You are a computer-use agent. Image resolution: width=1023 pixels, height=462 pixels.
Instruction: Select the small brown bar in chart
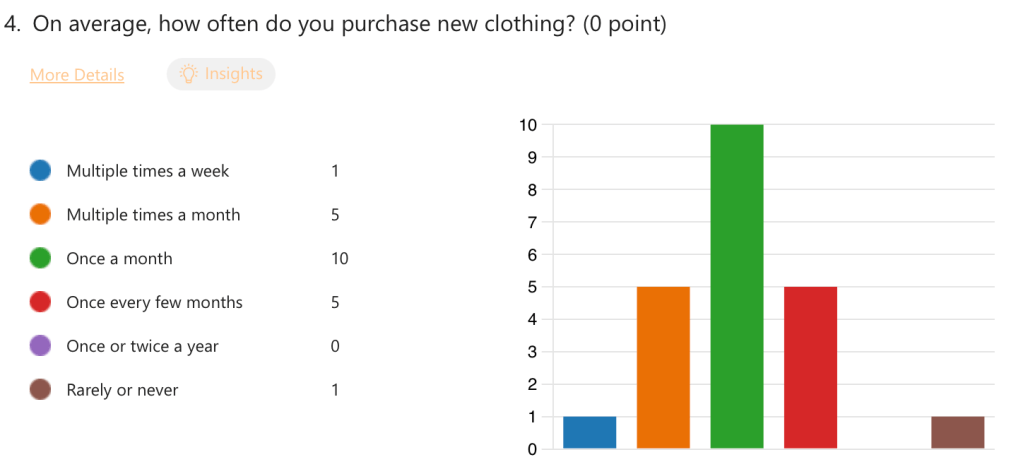(957, 432)
